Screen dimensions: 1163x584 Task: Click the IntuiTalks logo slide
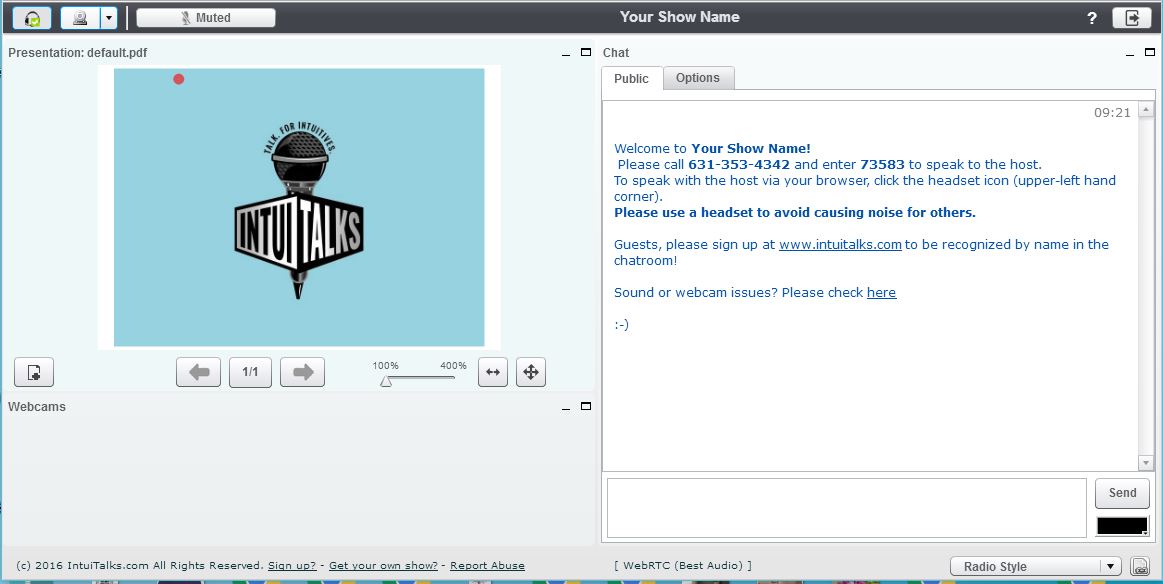point(299,207)
